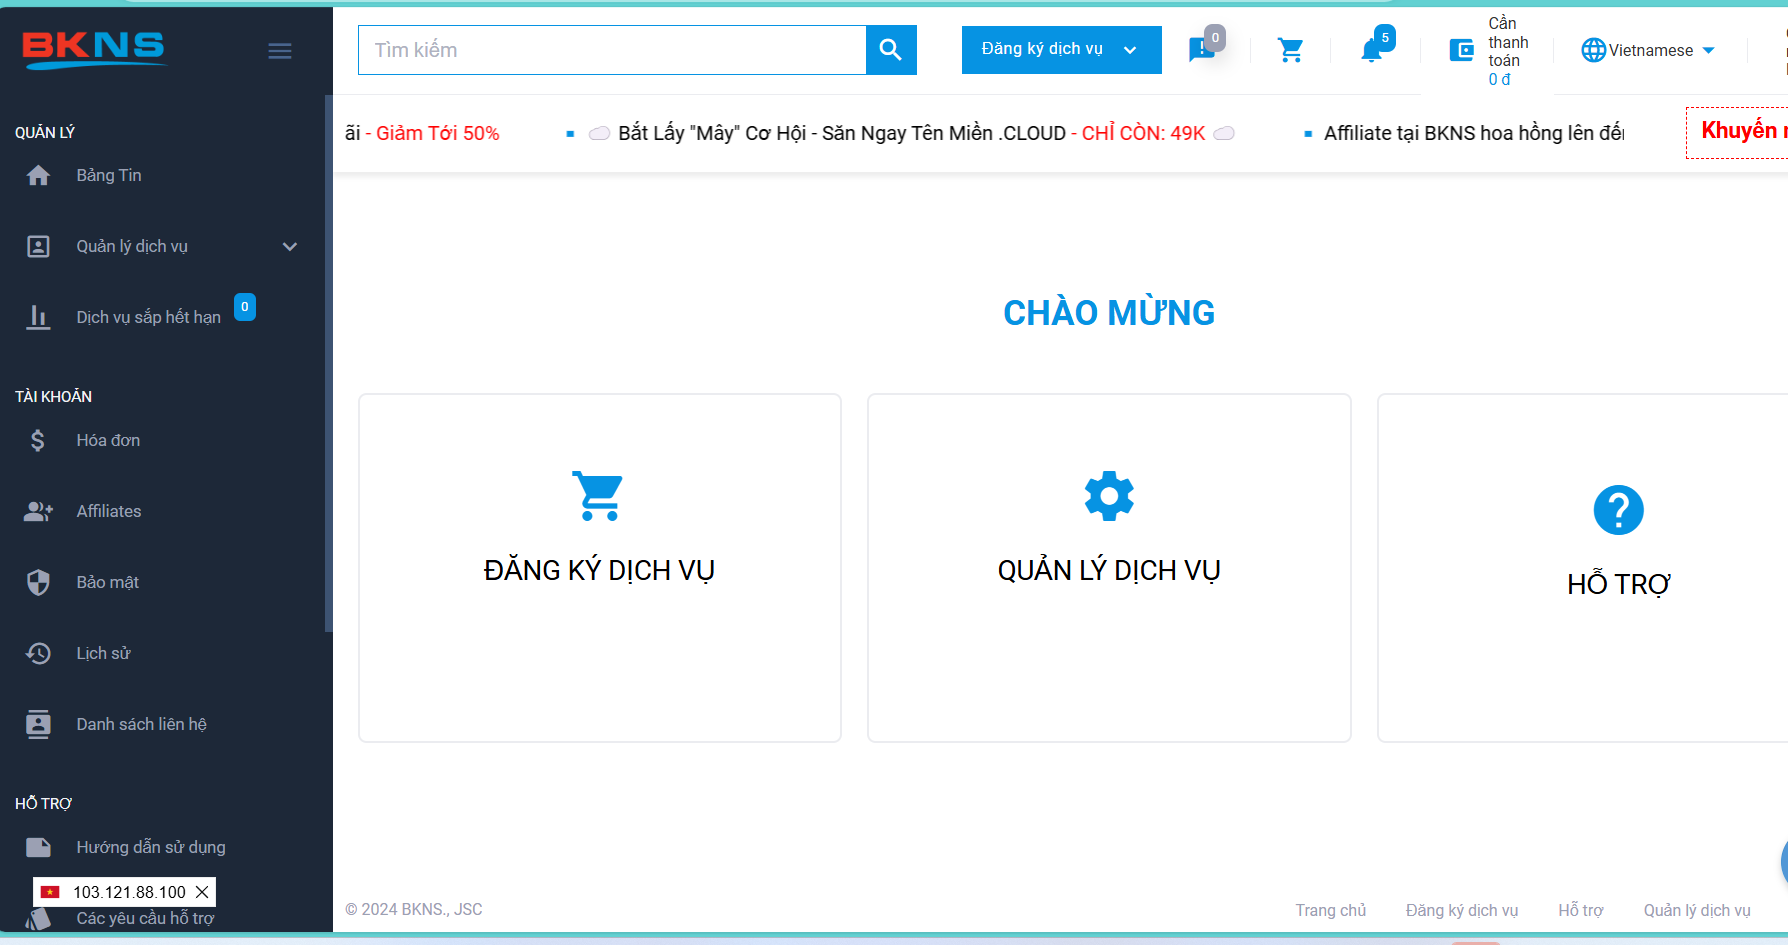This screenshot has width=1788, height=945.
Task: Close the 103.121.88.100 IP popup
Action: [202, 892]
